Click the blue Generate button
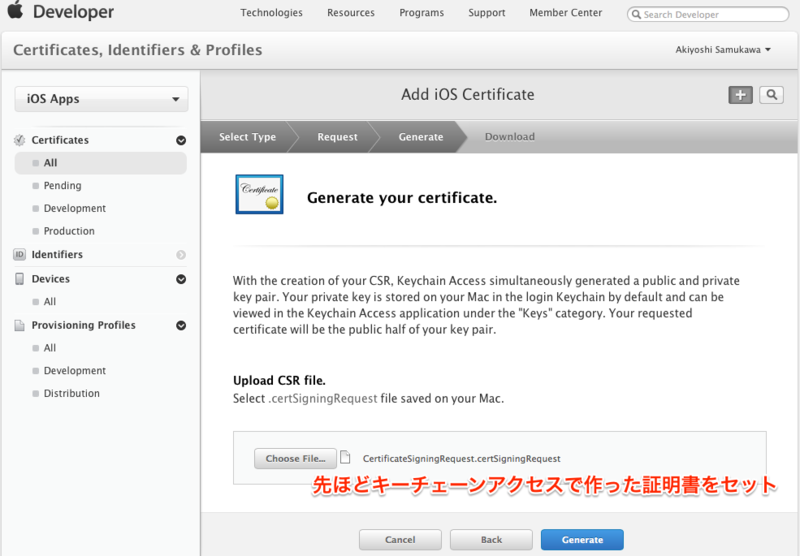 [582, 540]
